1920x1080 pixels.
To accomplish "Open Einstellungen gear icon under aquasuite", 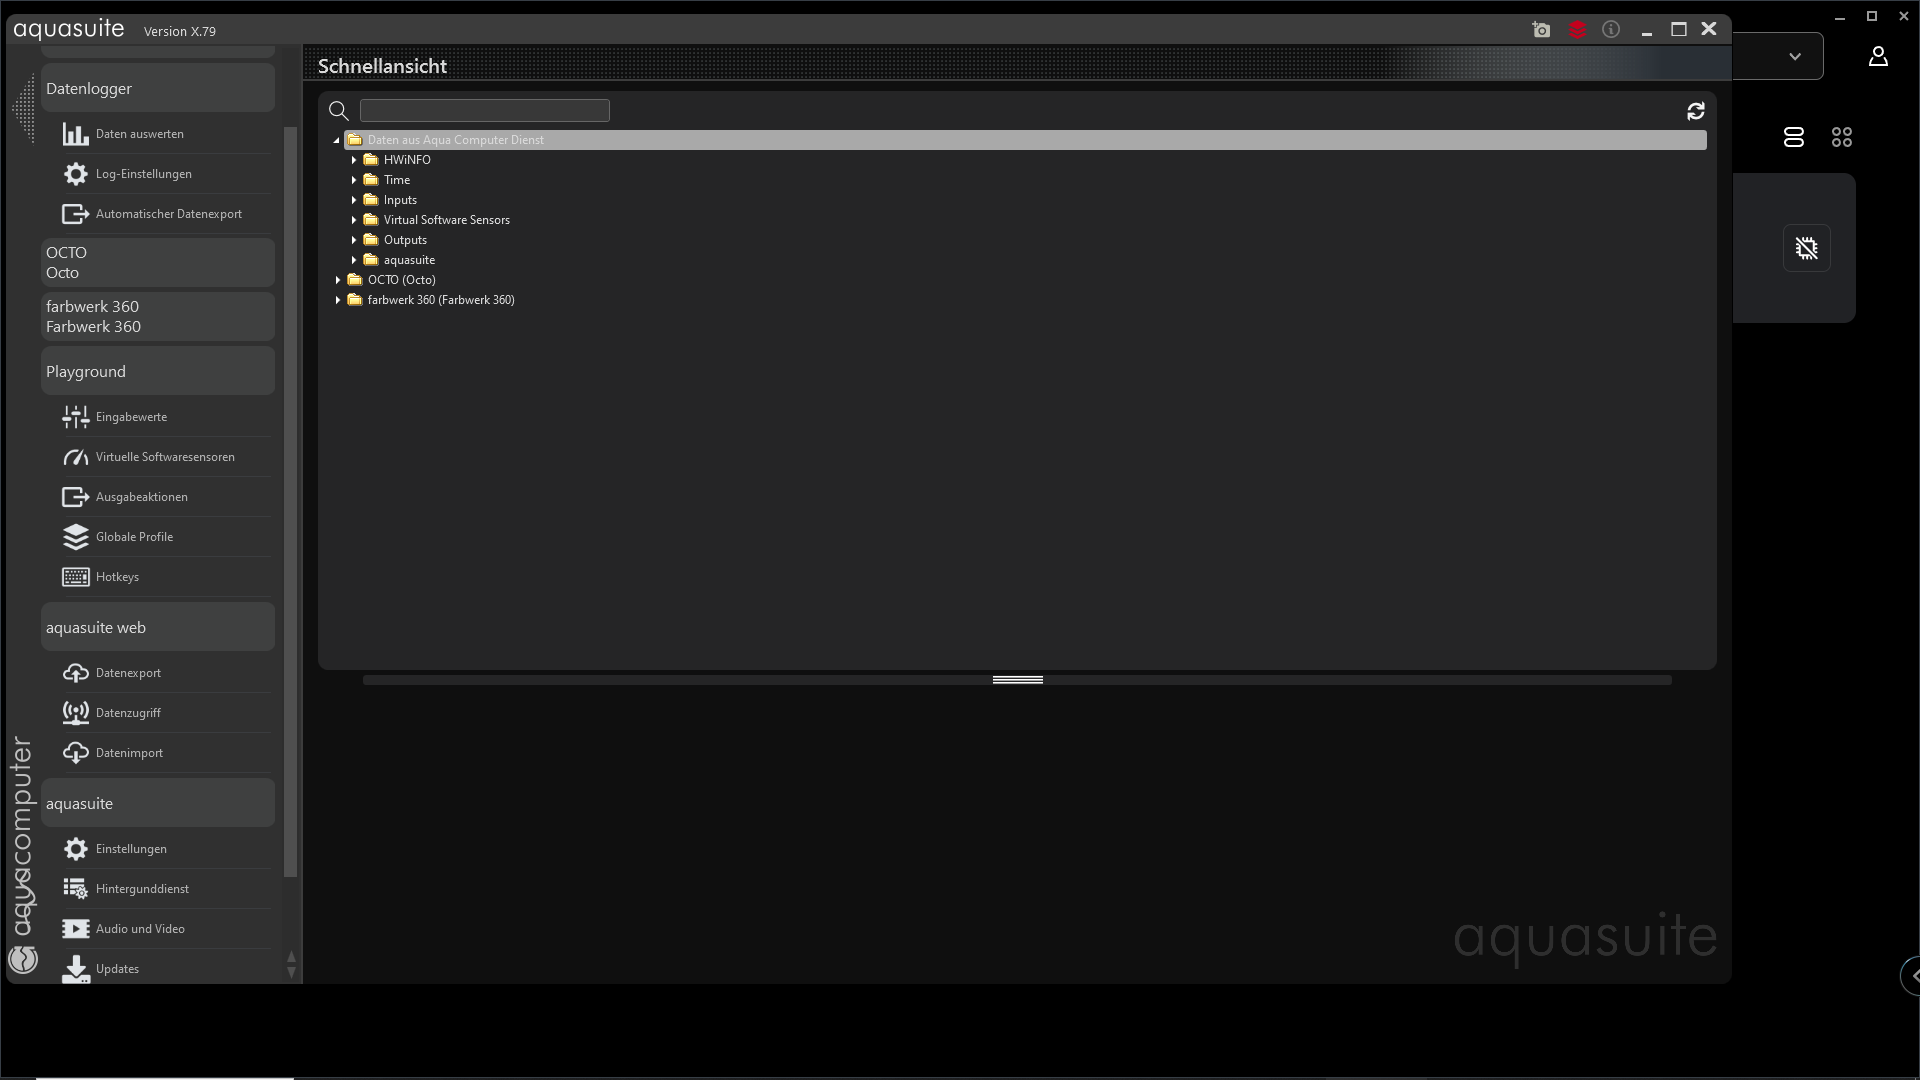I will point(76,849).
